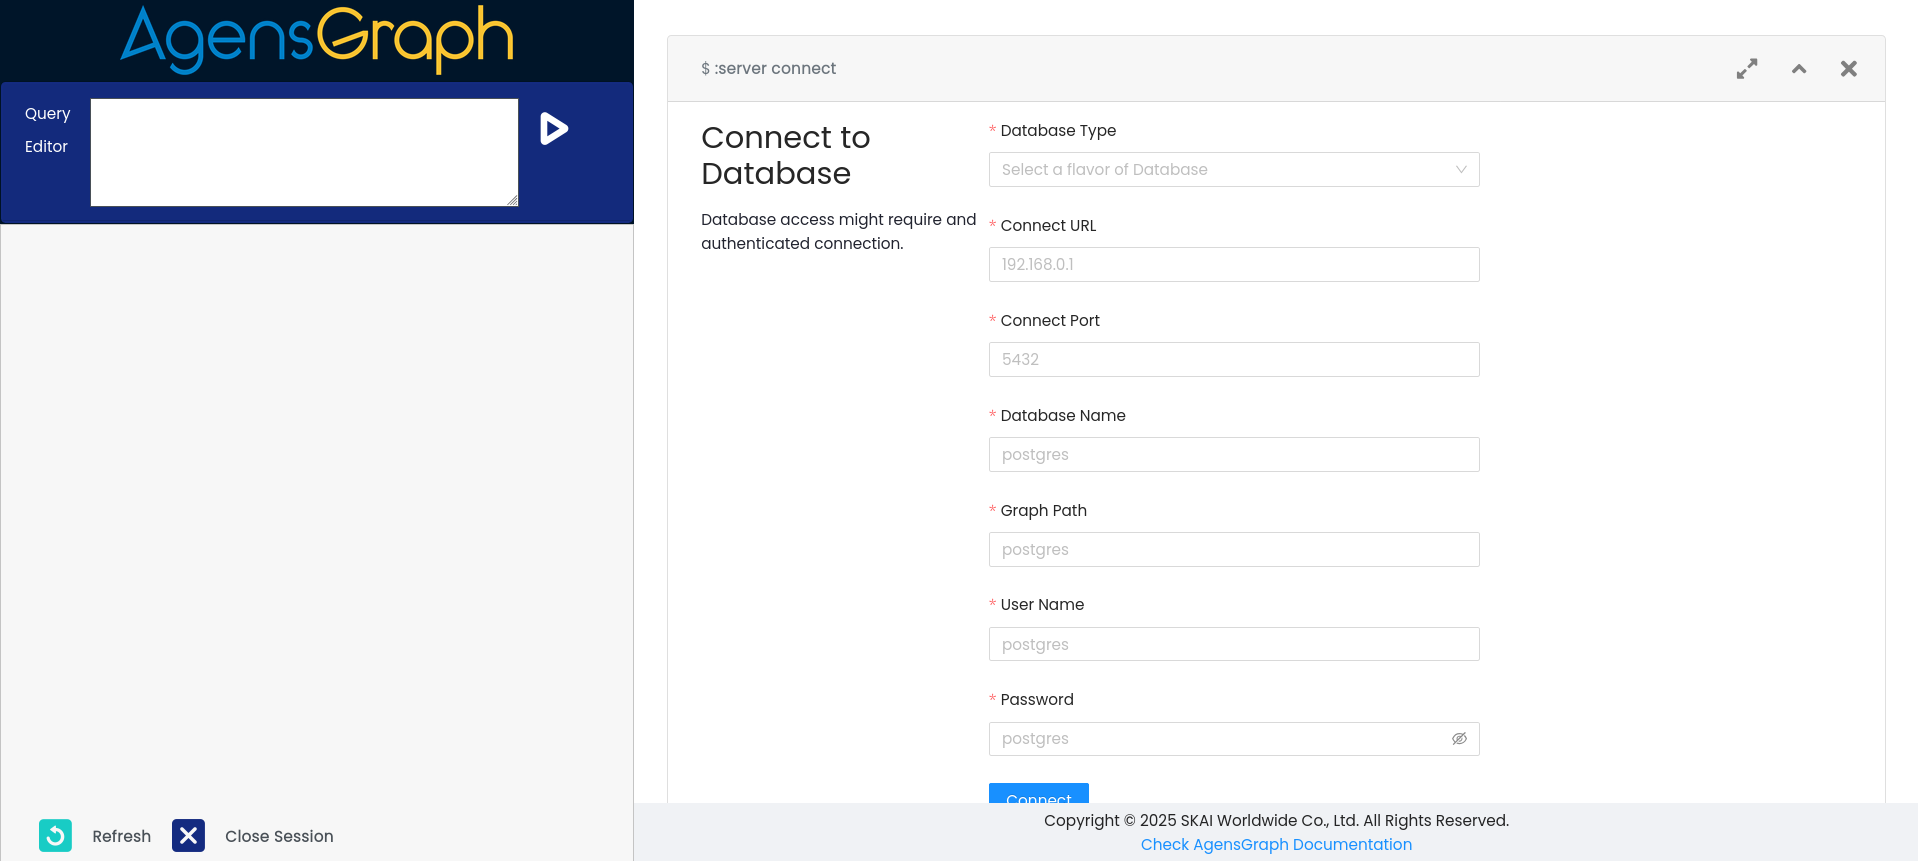
Task: Click the AgensGraph logo
Action: point(317,40)
